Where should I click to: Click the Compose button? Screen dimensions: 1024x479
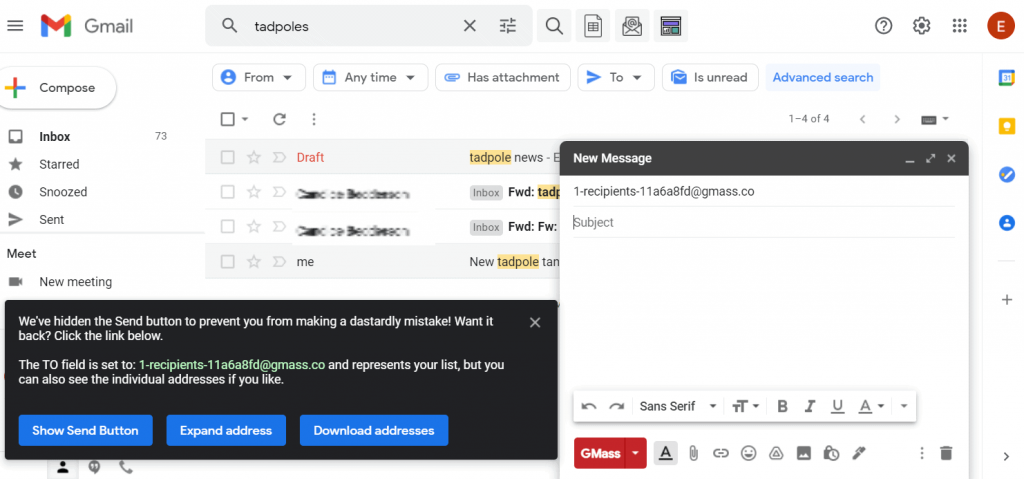pos(58,88)
